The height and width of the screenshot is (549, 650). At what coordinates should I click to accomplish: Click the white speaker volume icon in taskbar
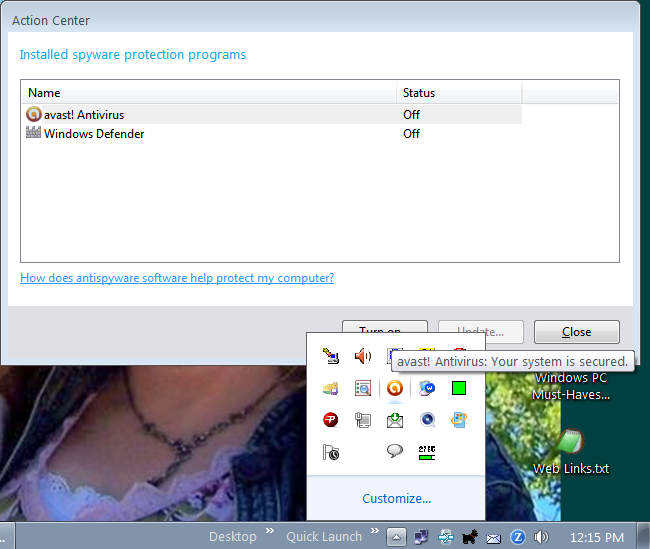point(541,537)
